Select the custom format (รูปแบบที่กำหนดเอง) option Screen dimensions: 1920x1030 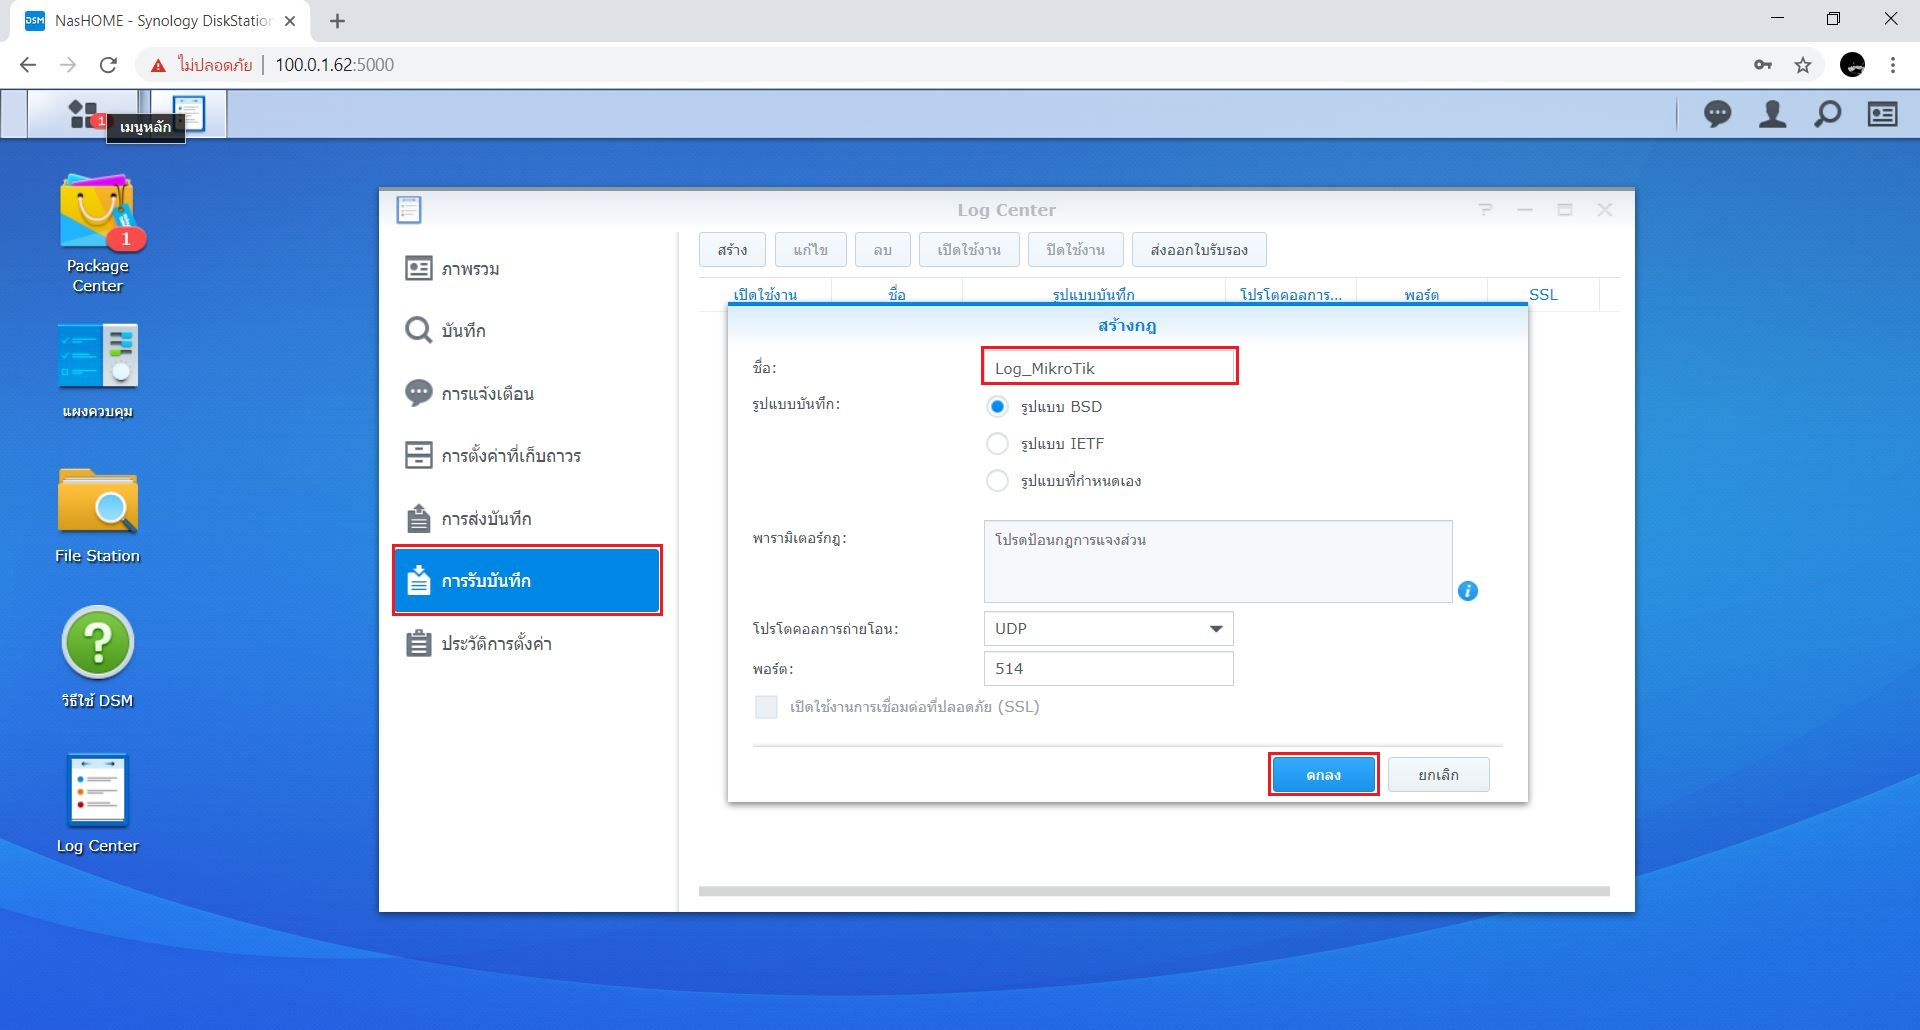tap(997, 480)
